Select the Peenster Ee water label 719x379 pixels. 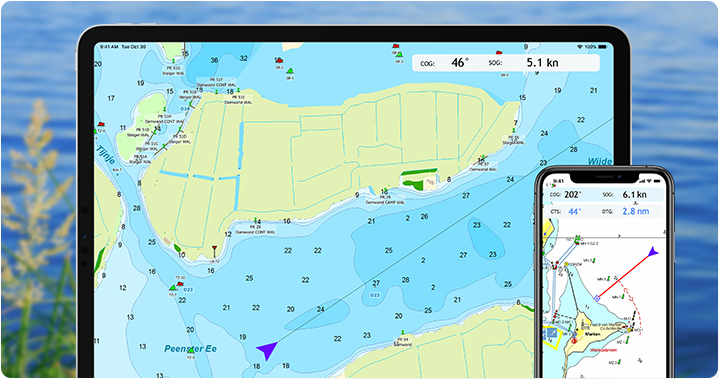coord(190,349)
